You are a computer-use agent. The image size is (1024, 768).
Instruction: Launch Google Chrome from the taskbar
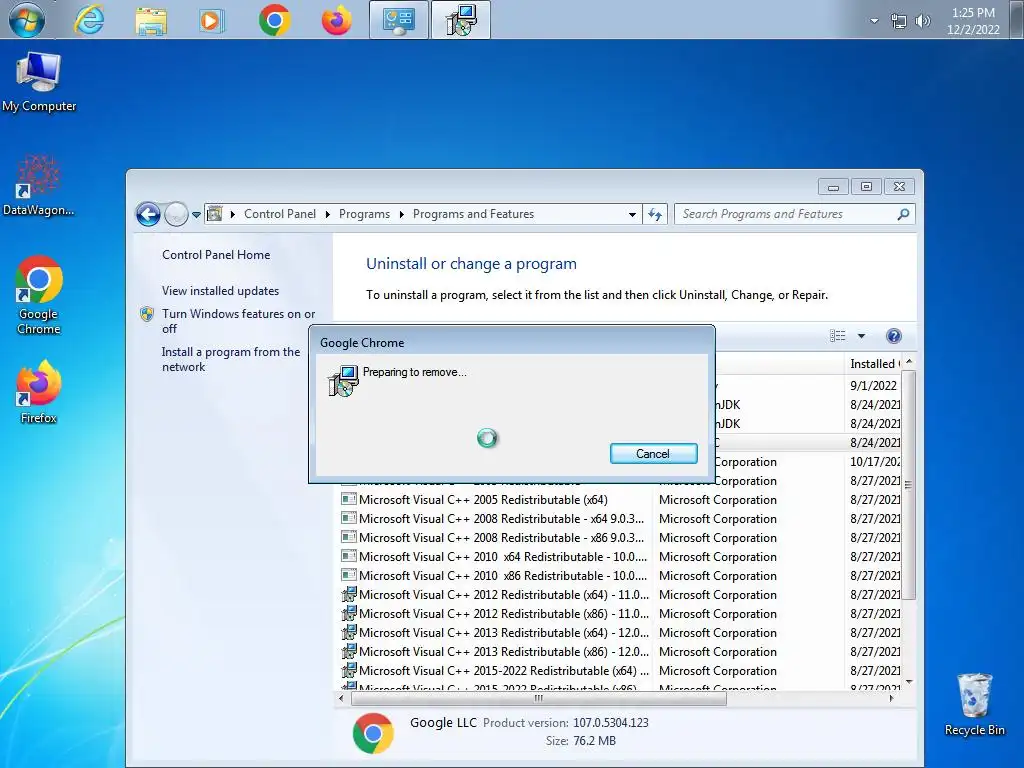(x=274, y=20)
